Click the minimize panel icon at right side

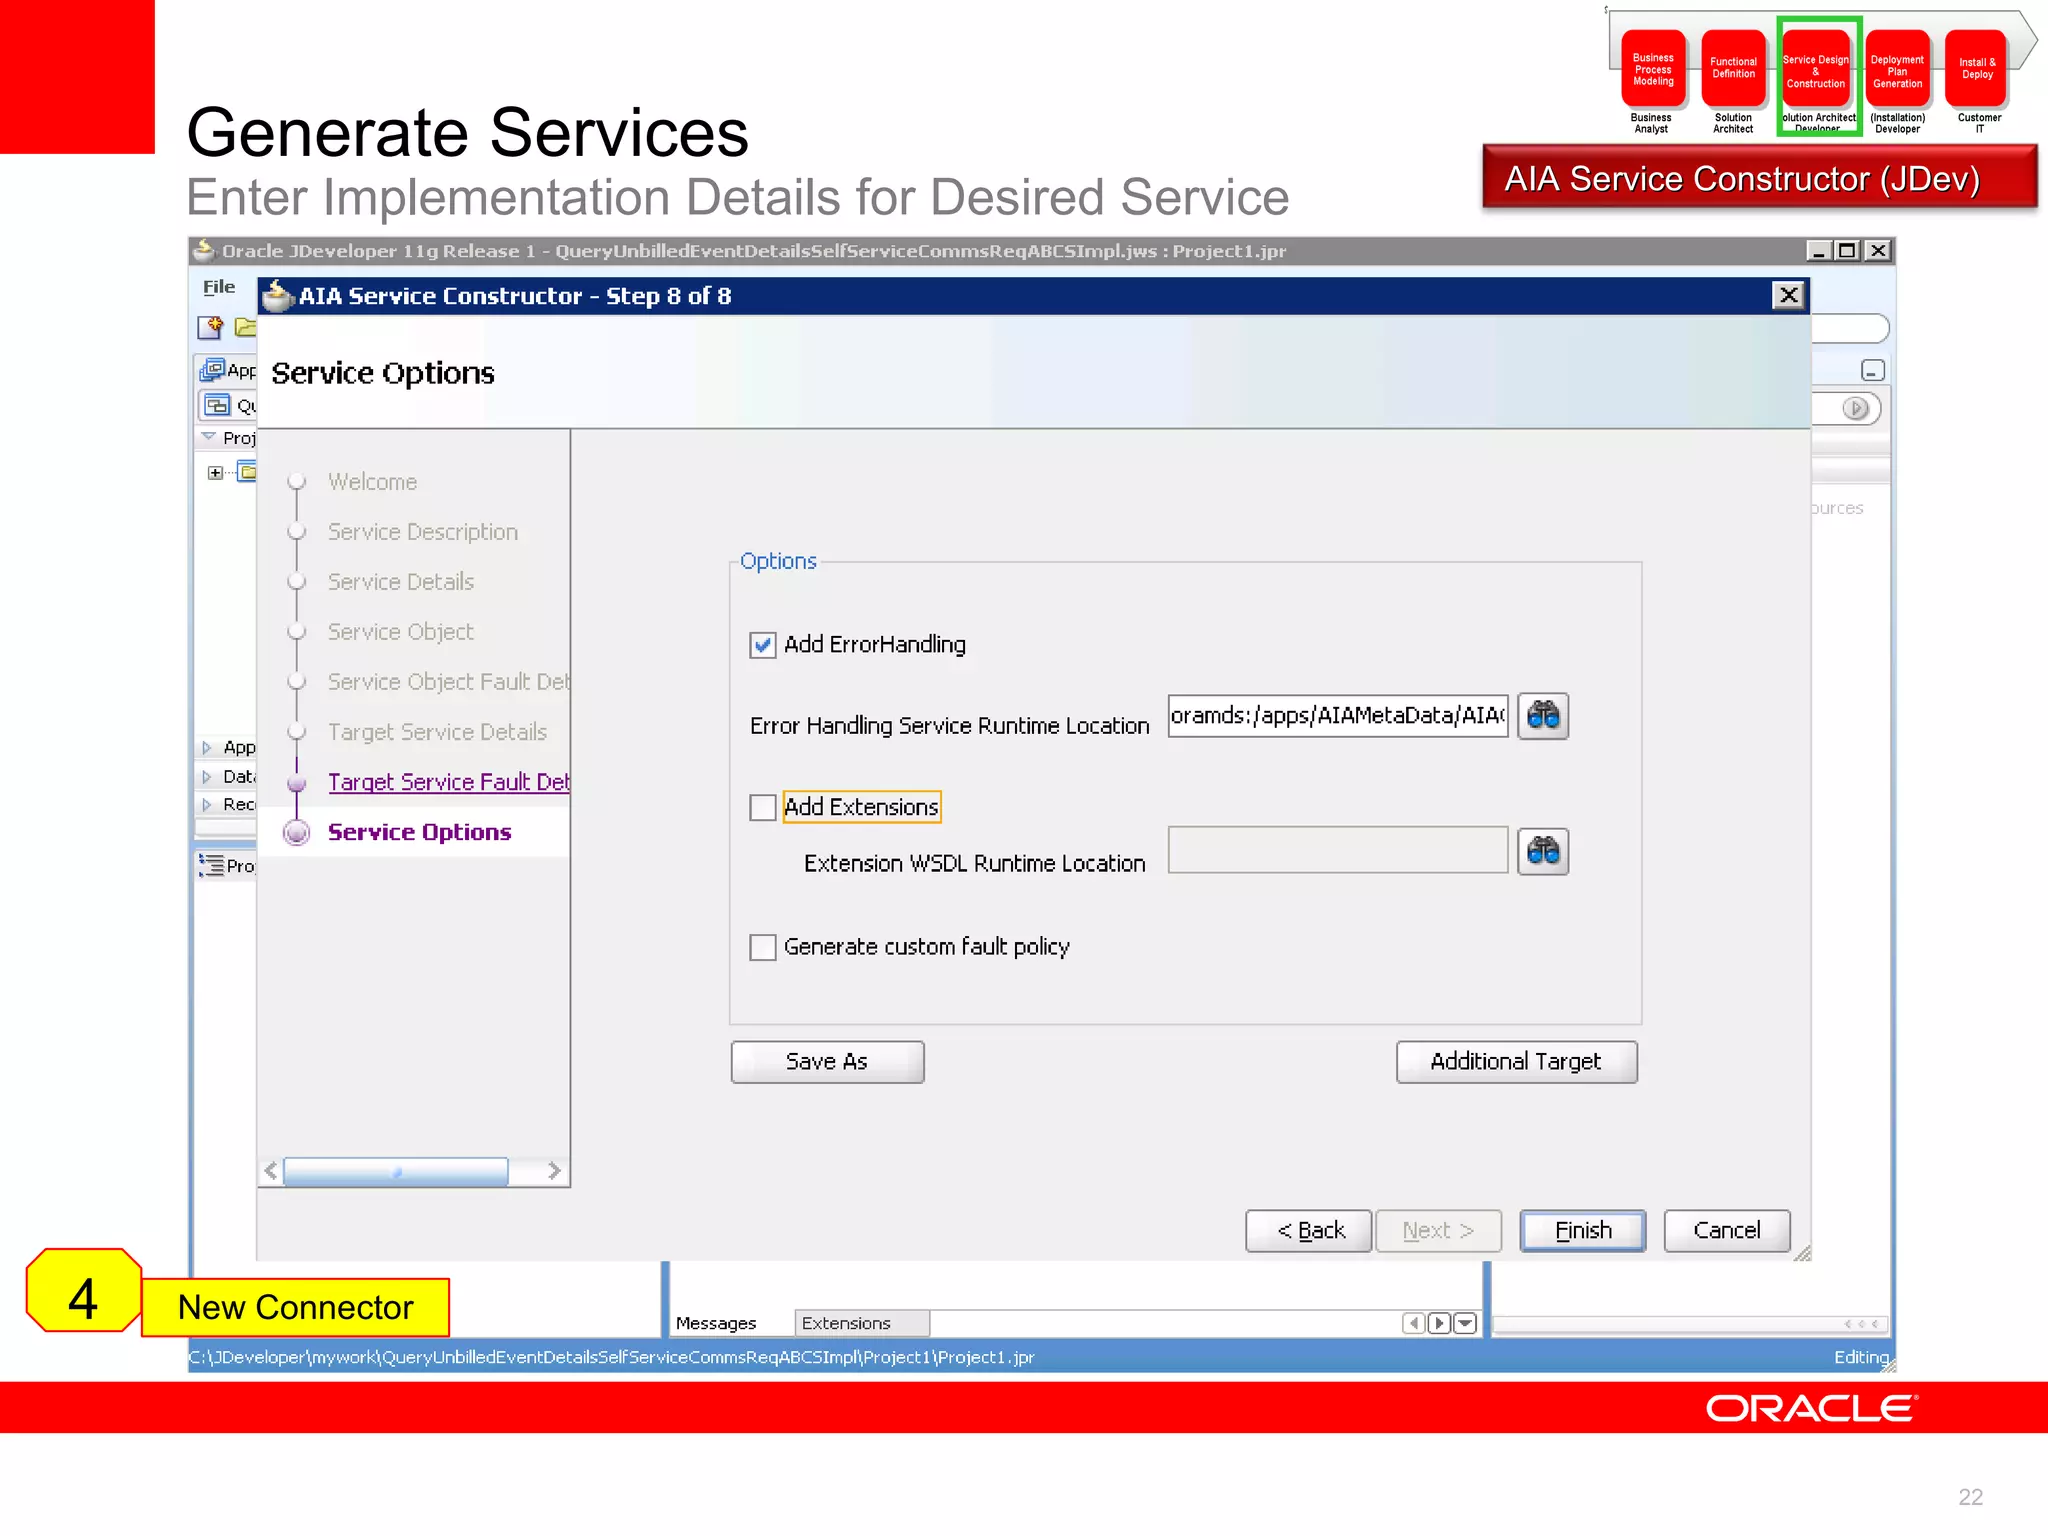1873,370
